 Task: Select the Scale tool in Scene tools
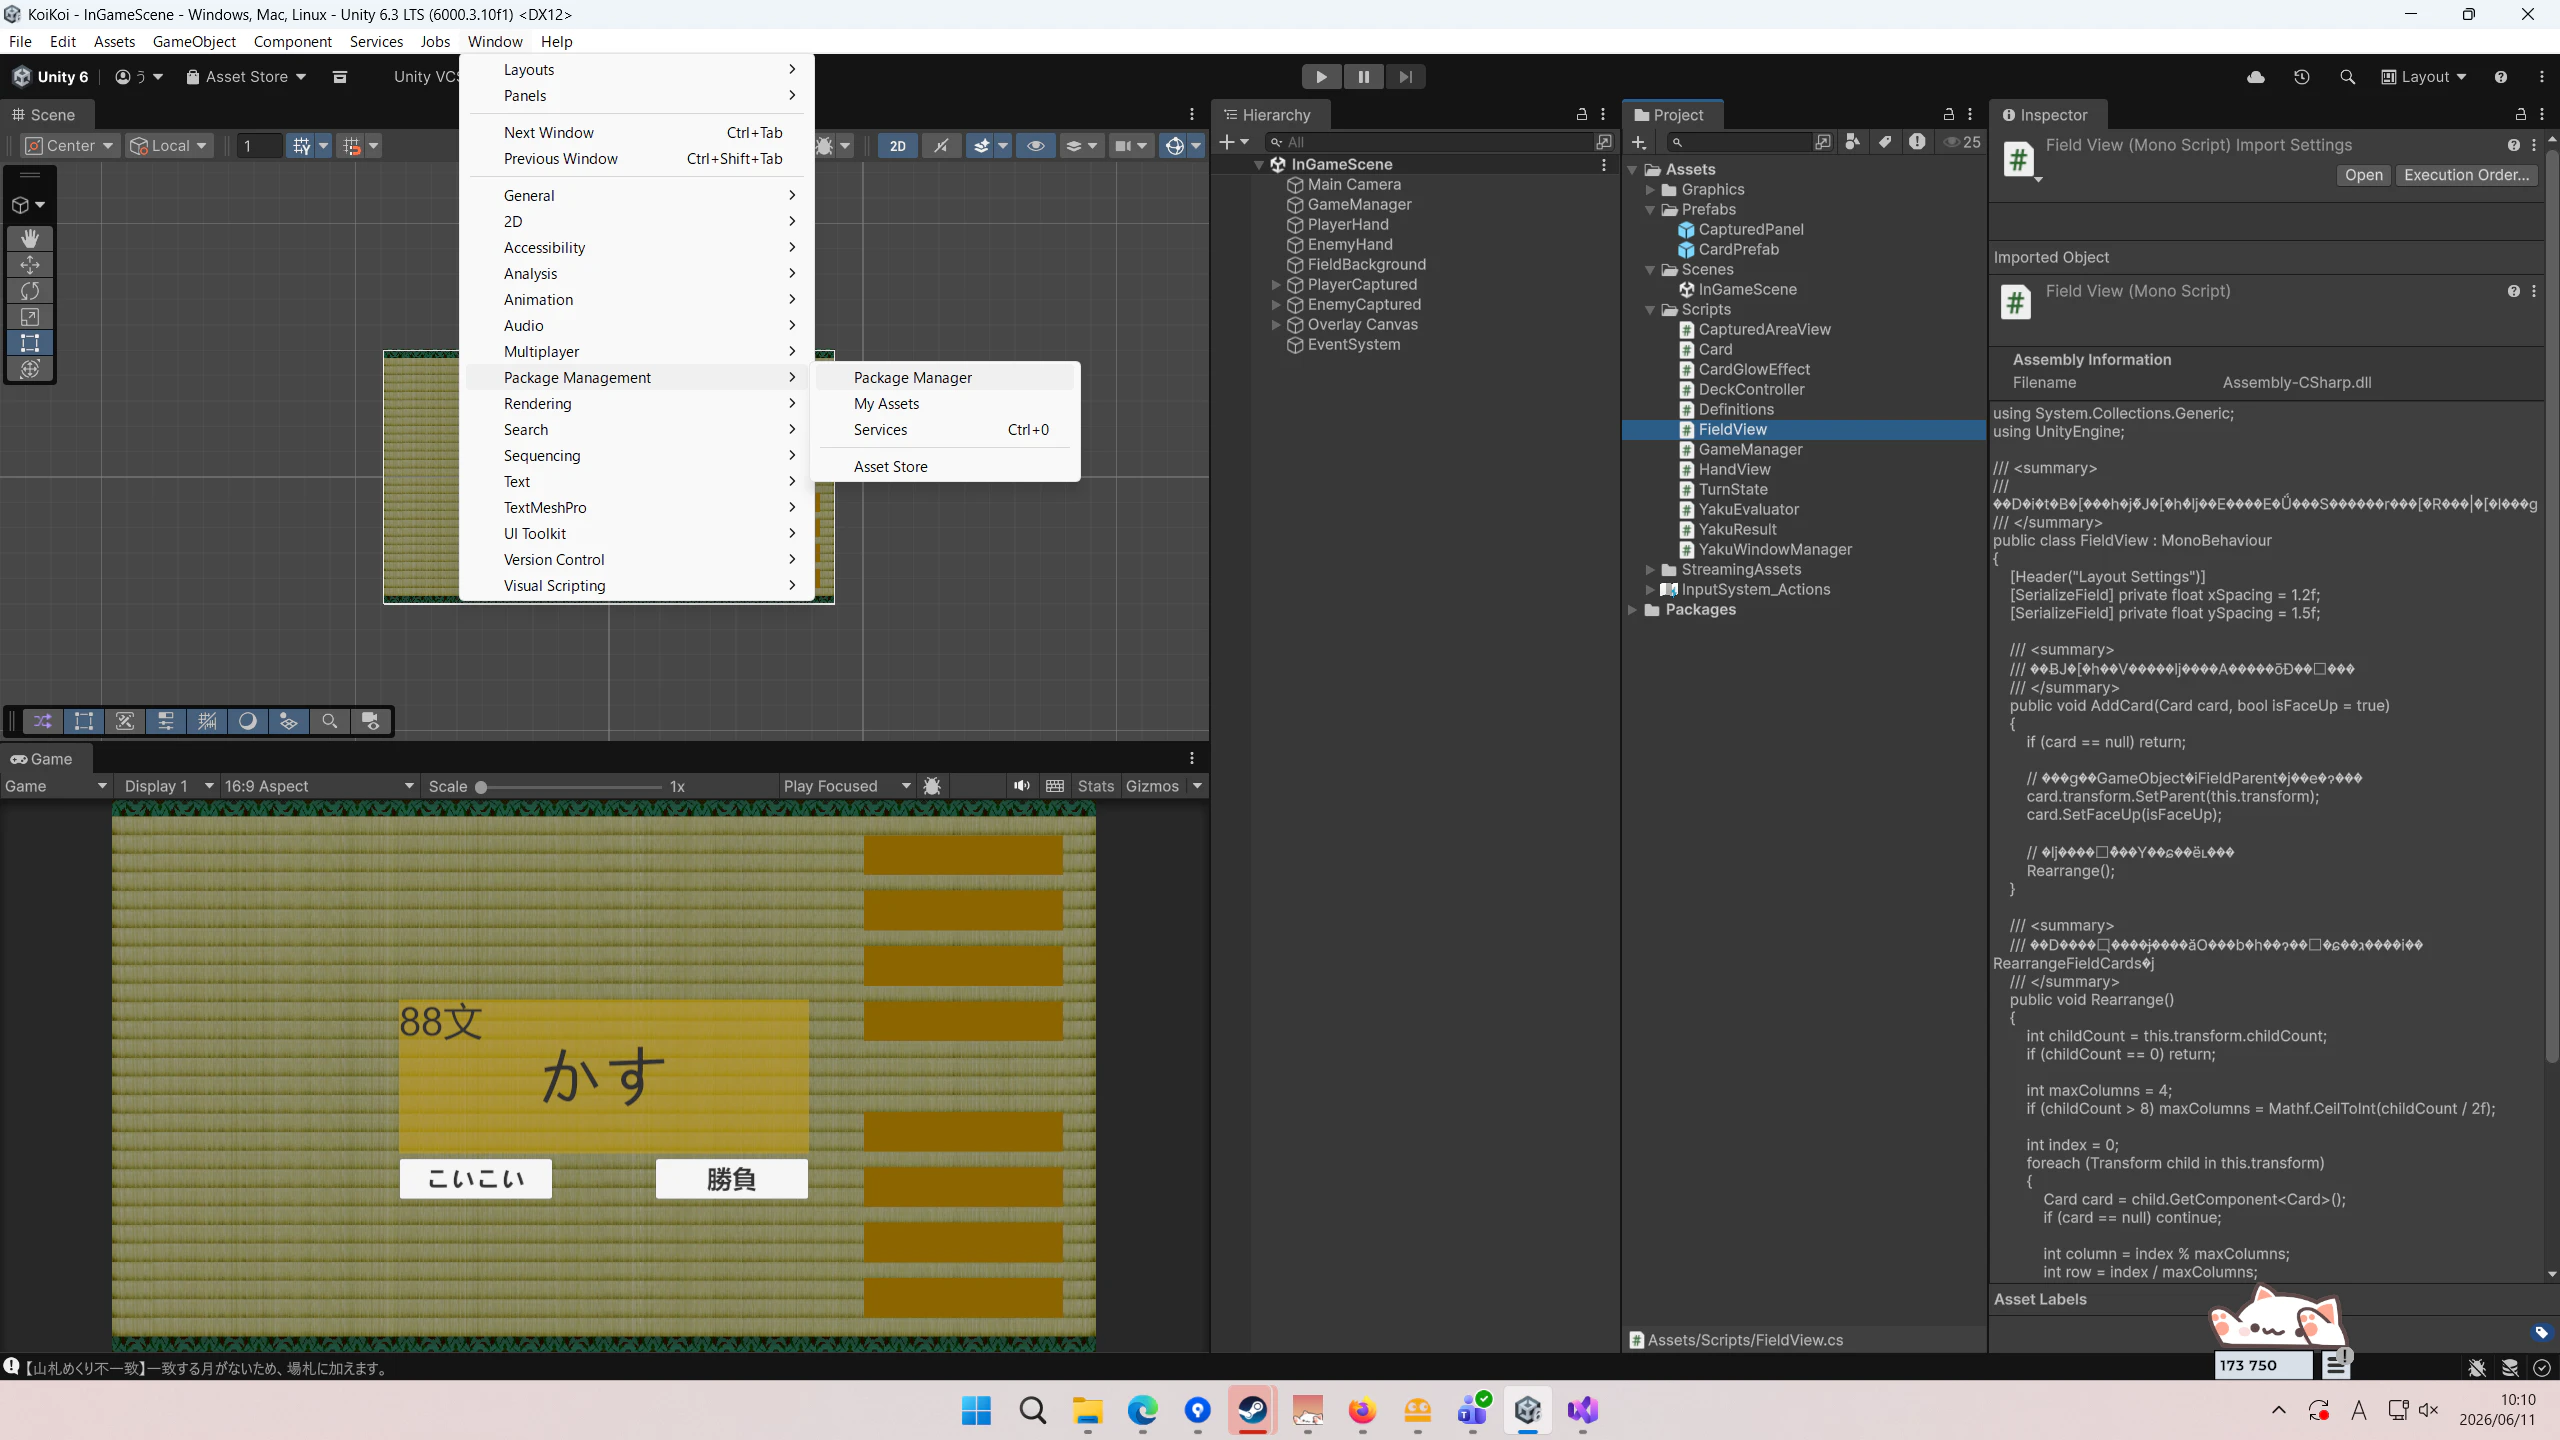coord(30,316)
